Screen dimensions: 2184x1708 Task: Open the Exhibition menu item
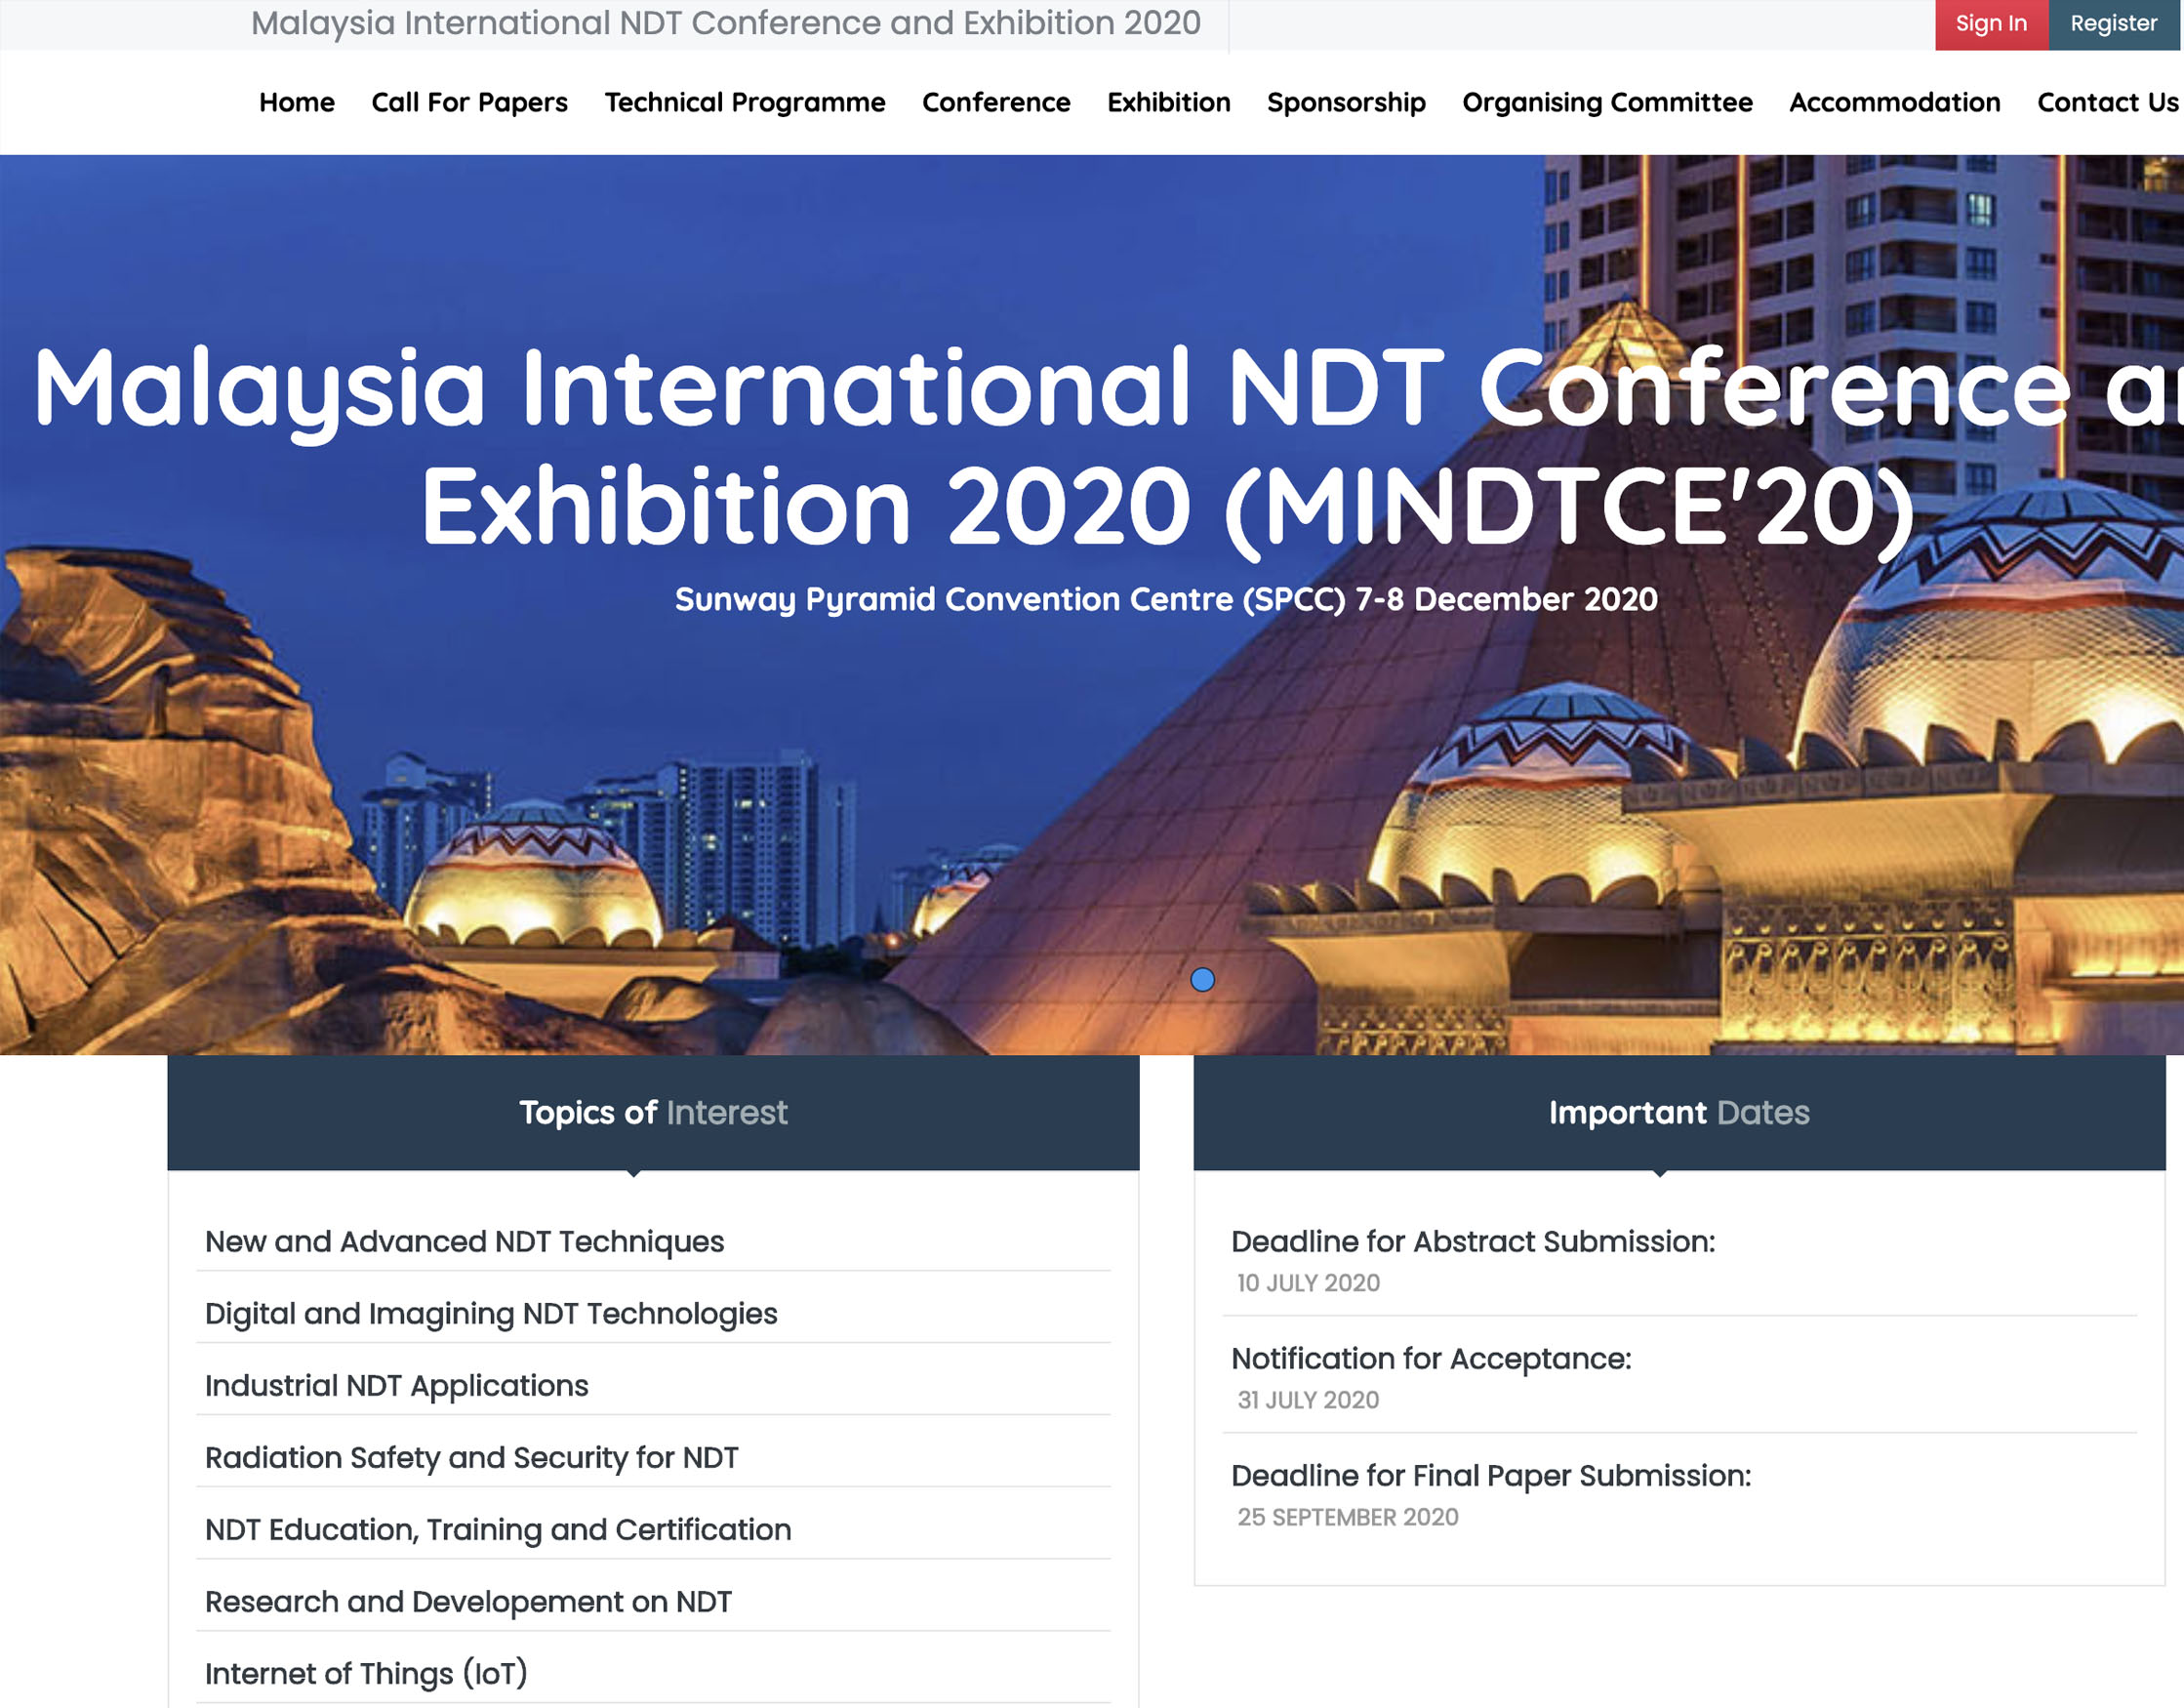click(x=1168, y=102)
